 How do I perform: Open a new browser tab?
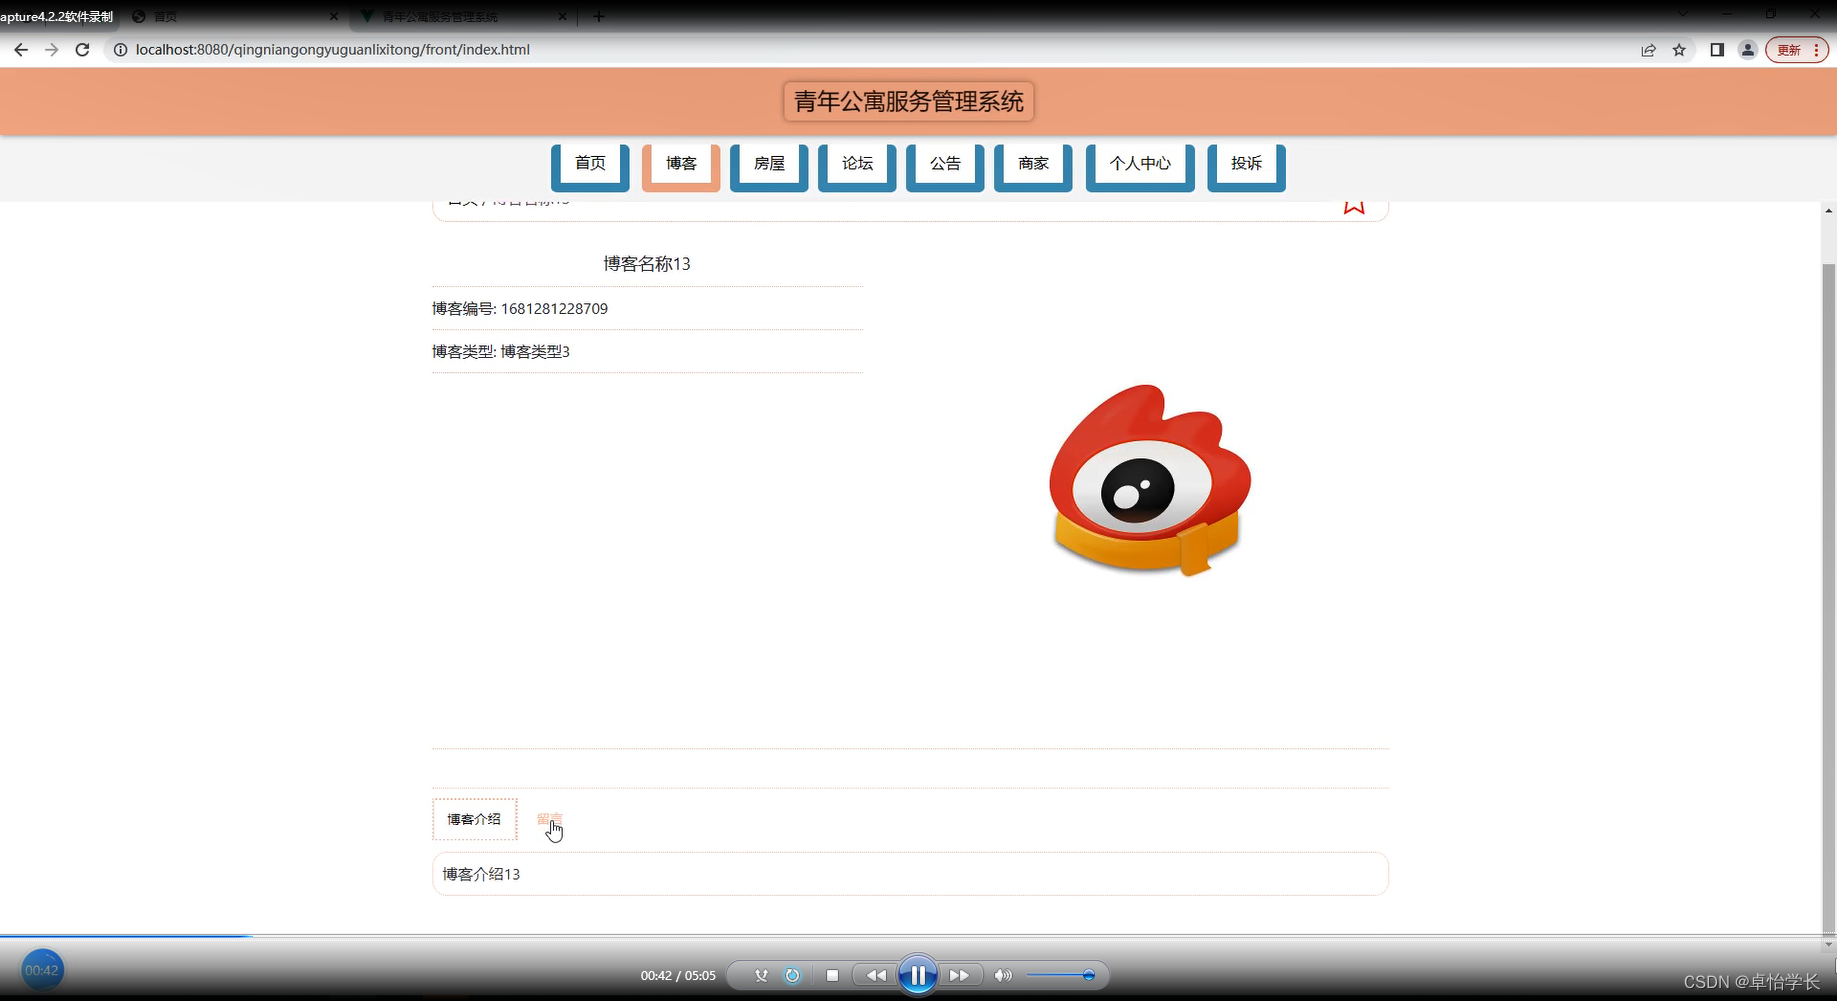598,16
